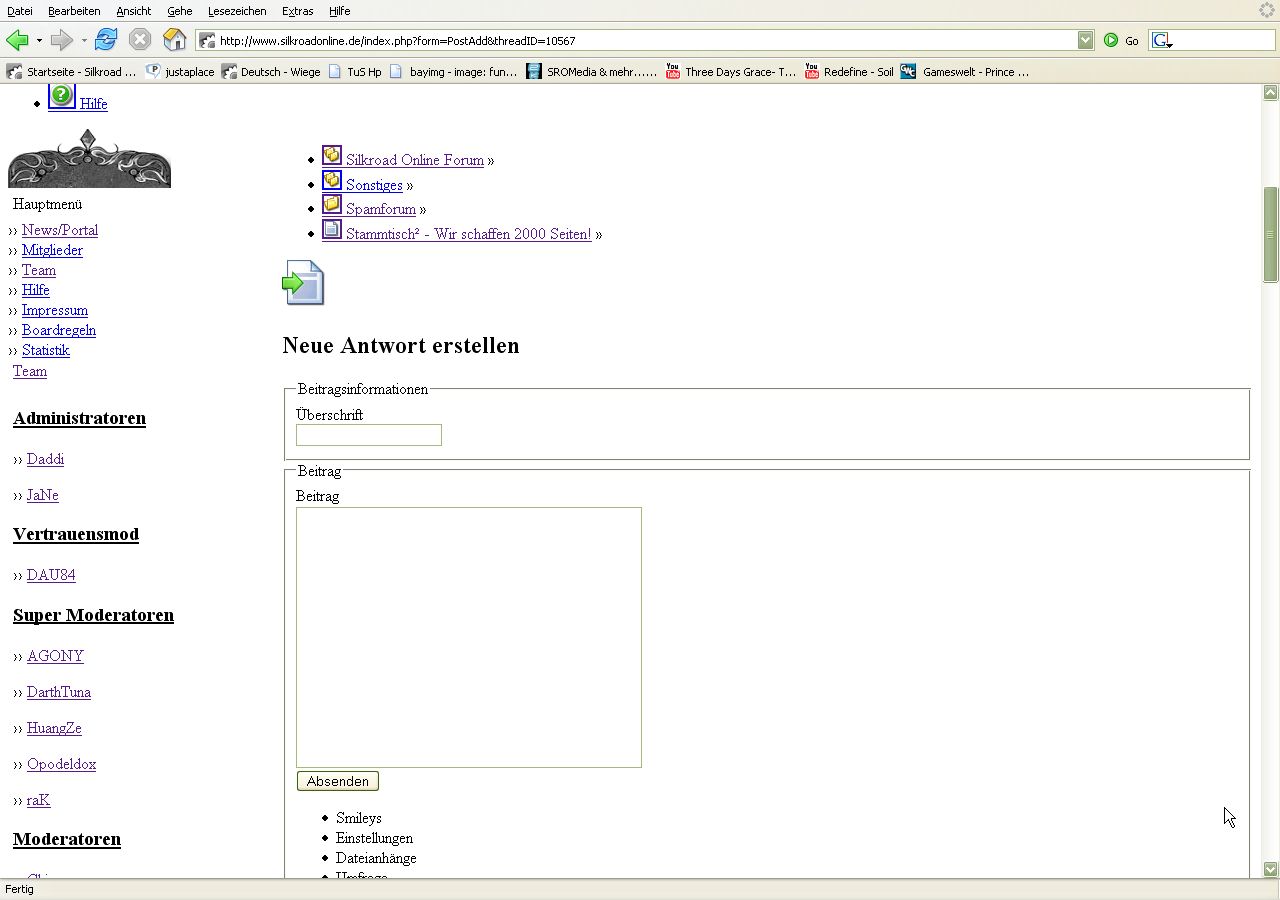1280x900 pixels.
Task: Click the green Go button icon
Action: (x=1111, y=41)
